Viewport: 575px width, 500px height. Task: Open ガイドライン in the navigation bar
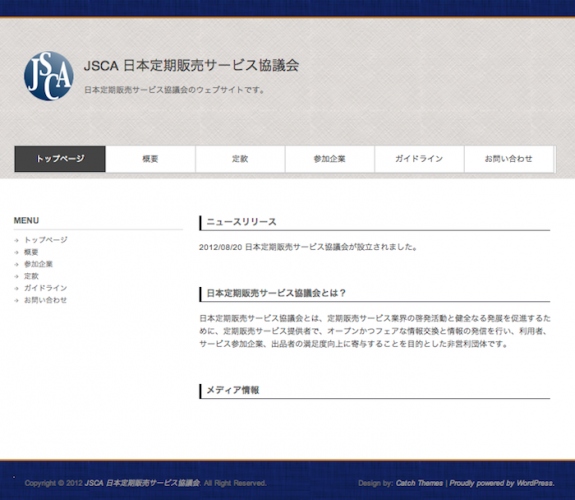pos(419,159)
